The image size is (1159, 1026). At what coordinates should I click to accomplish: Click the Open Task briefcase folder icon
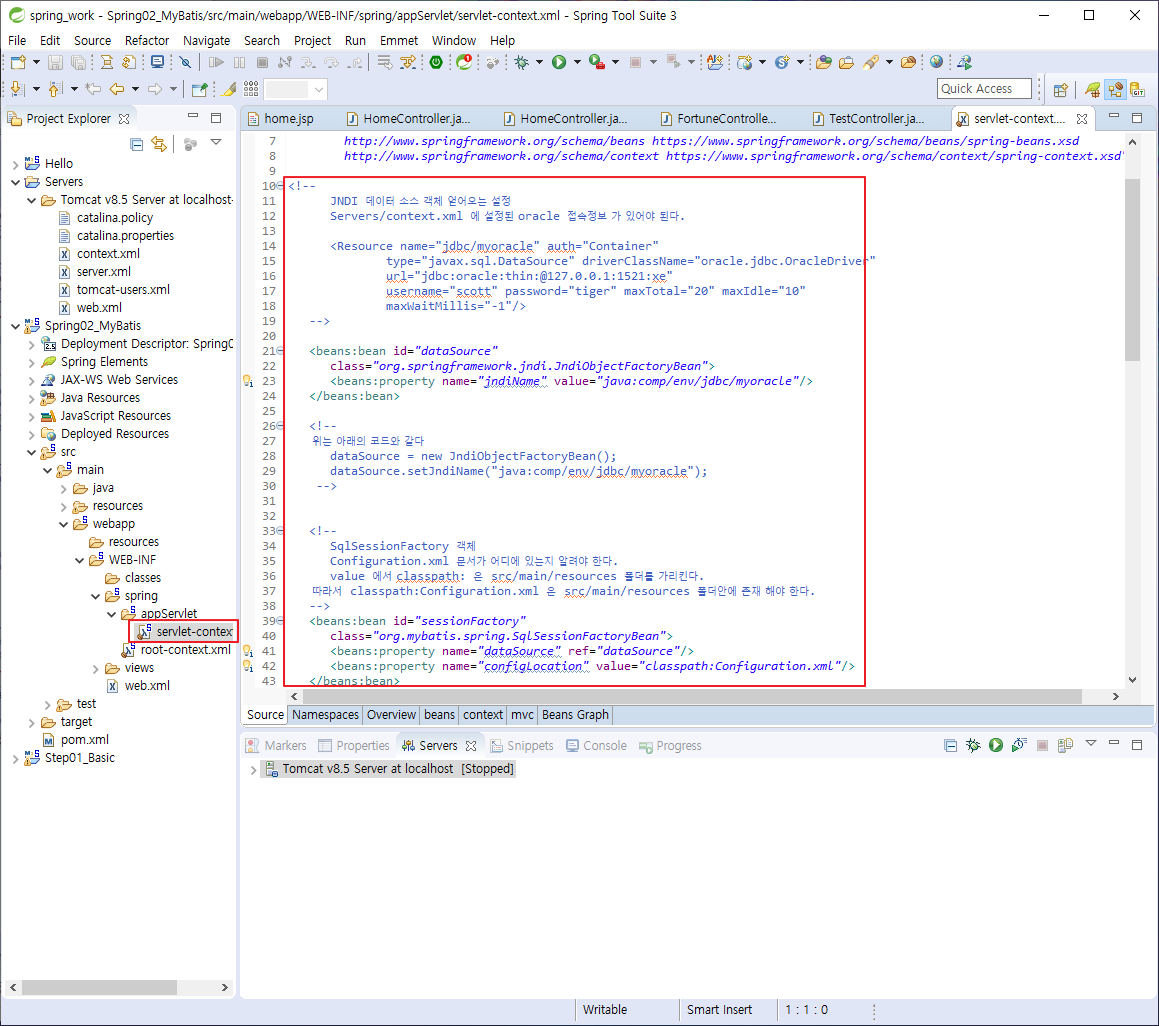tap(846, 63)
